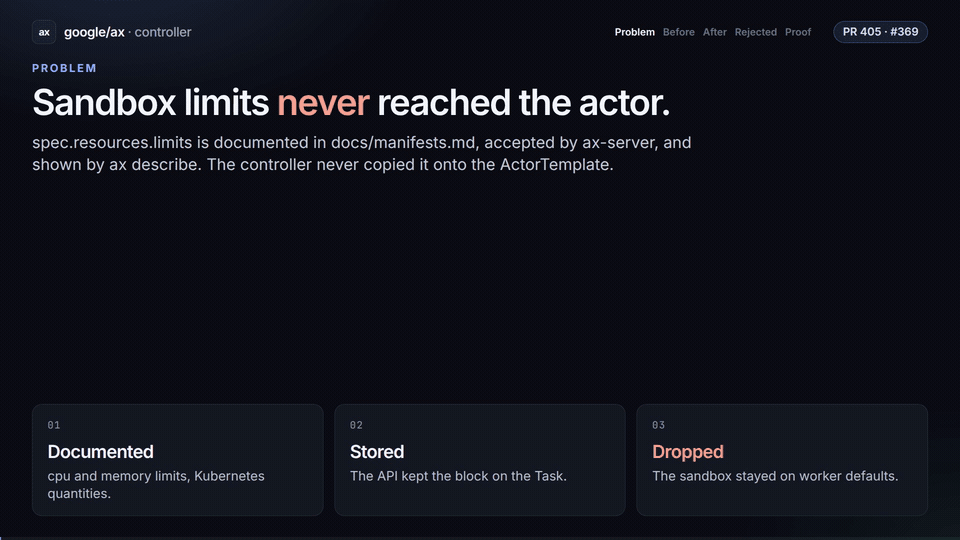The image size is (960, 540).
Task: Select the Documented card
Action: (178, 460)
